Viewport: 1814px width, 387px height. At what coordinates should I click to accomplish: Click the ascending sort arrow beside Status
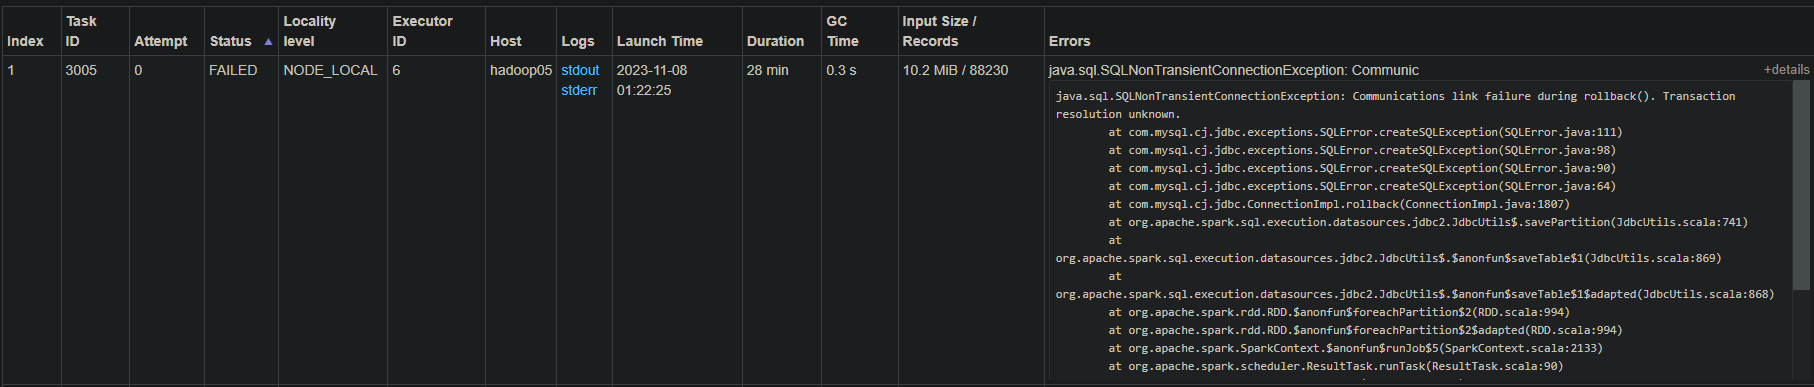point(268,42)
